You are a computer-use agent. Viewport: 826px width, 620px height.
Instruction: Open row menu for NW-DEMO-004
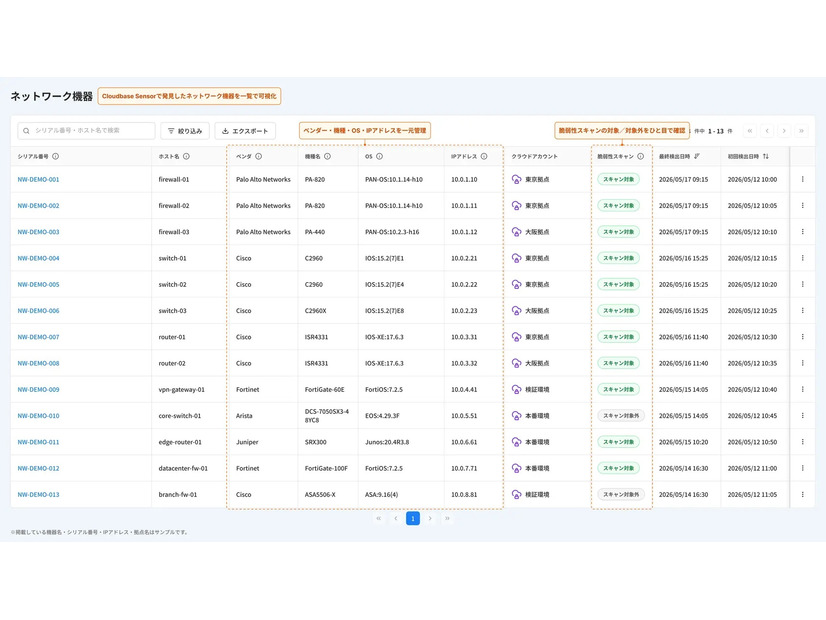802,258
